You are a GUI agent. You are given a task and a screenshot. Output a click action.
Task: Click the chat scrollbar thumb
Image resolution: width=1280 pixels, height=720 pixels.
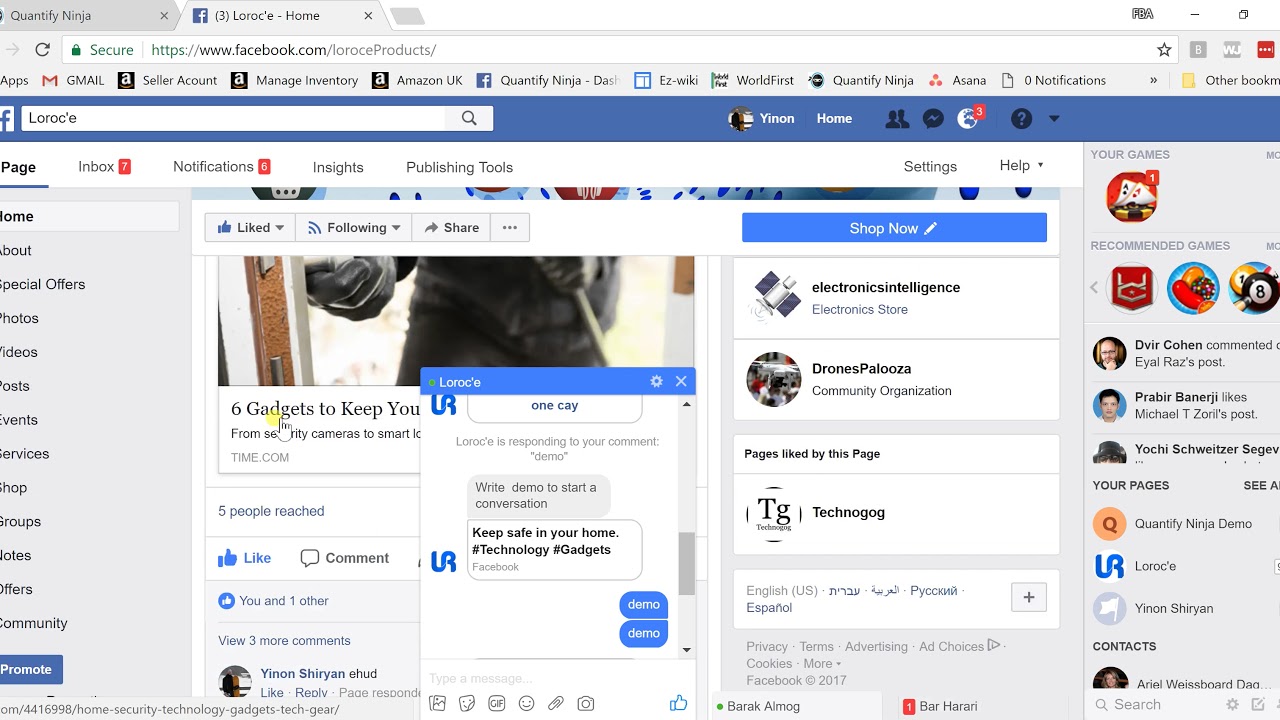point(686,563)
